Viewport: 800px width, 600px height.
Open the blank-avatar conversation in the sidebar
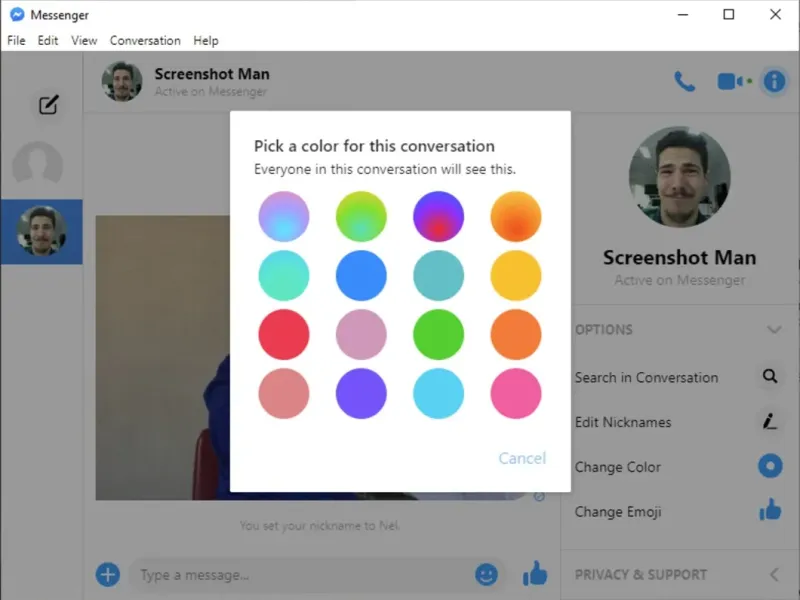point(38,166)
